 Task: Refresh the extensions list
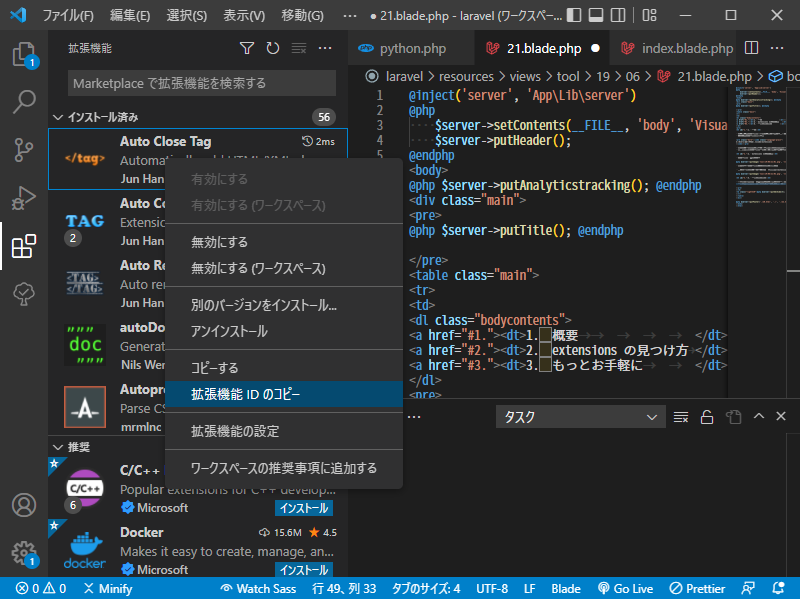(273, 48)
